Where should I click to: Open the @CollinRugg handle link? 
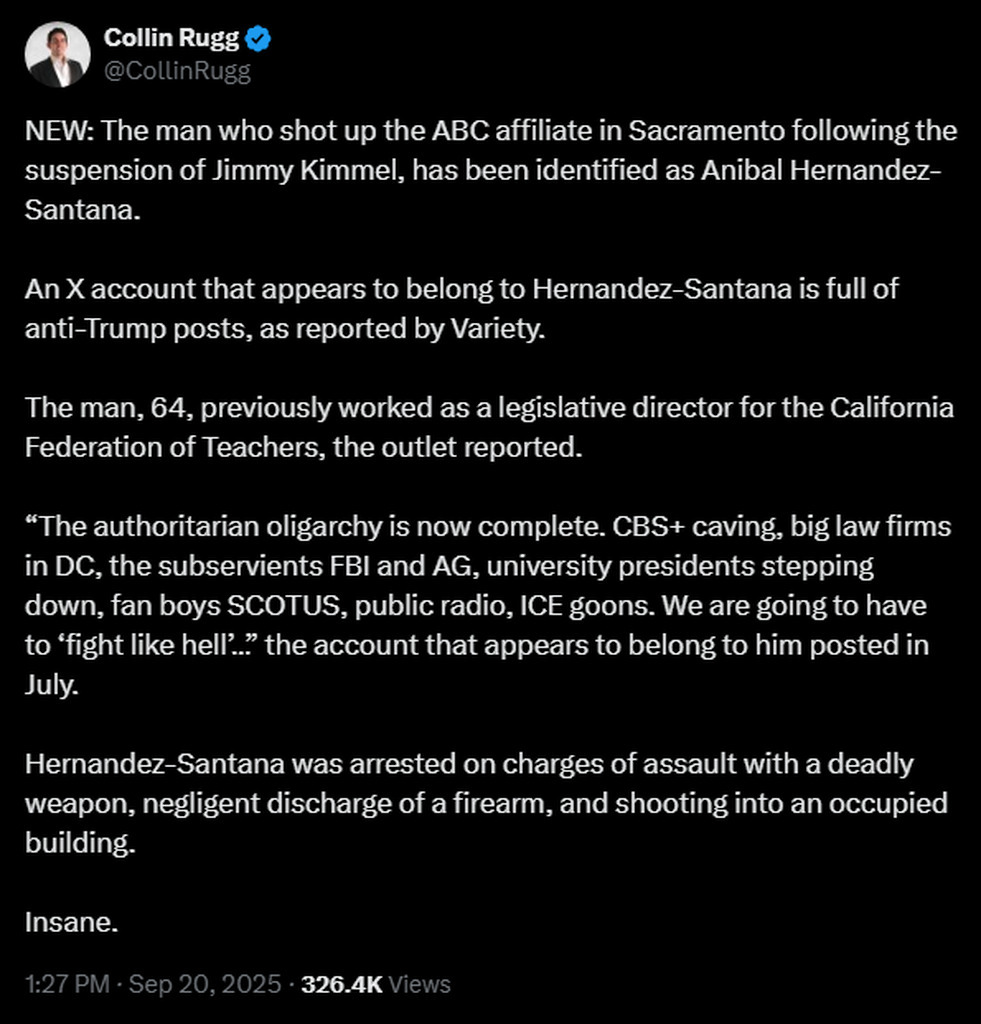(177, 71)
